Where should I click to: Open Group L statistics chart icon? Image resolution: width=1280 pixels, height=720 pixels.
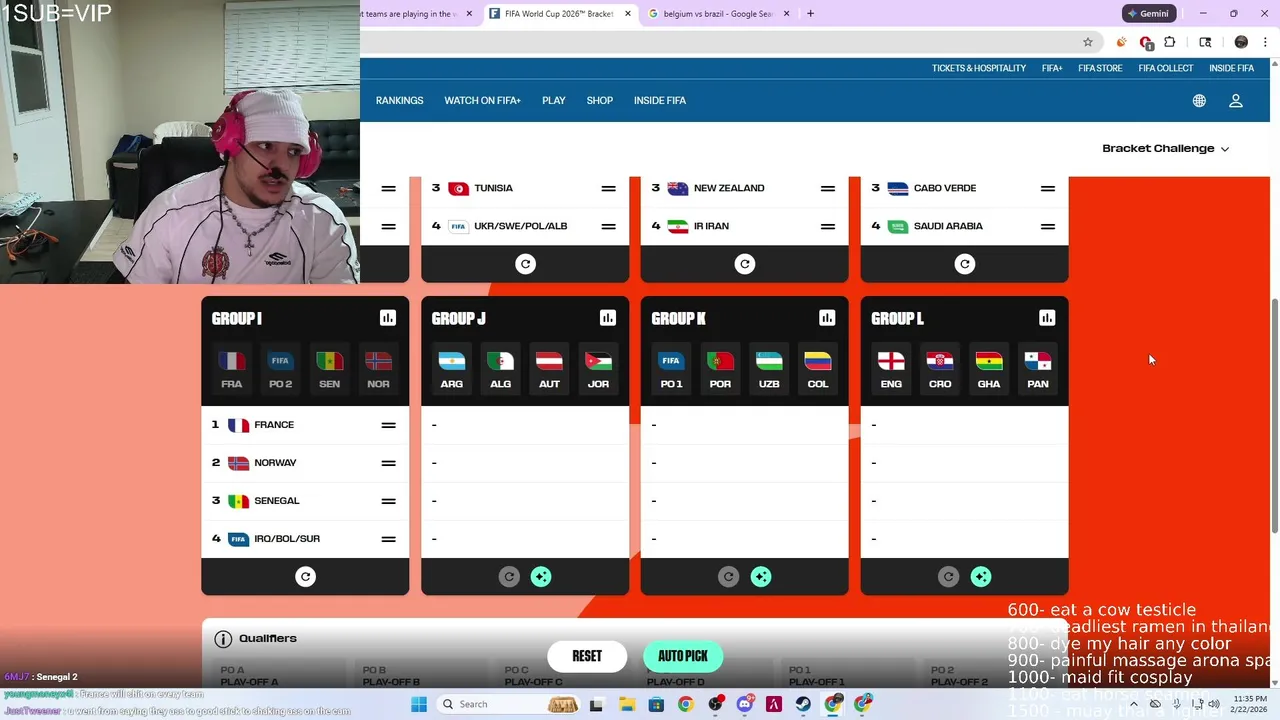click(x=1047, y=318)
